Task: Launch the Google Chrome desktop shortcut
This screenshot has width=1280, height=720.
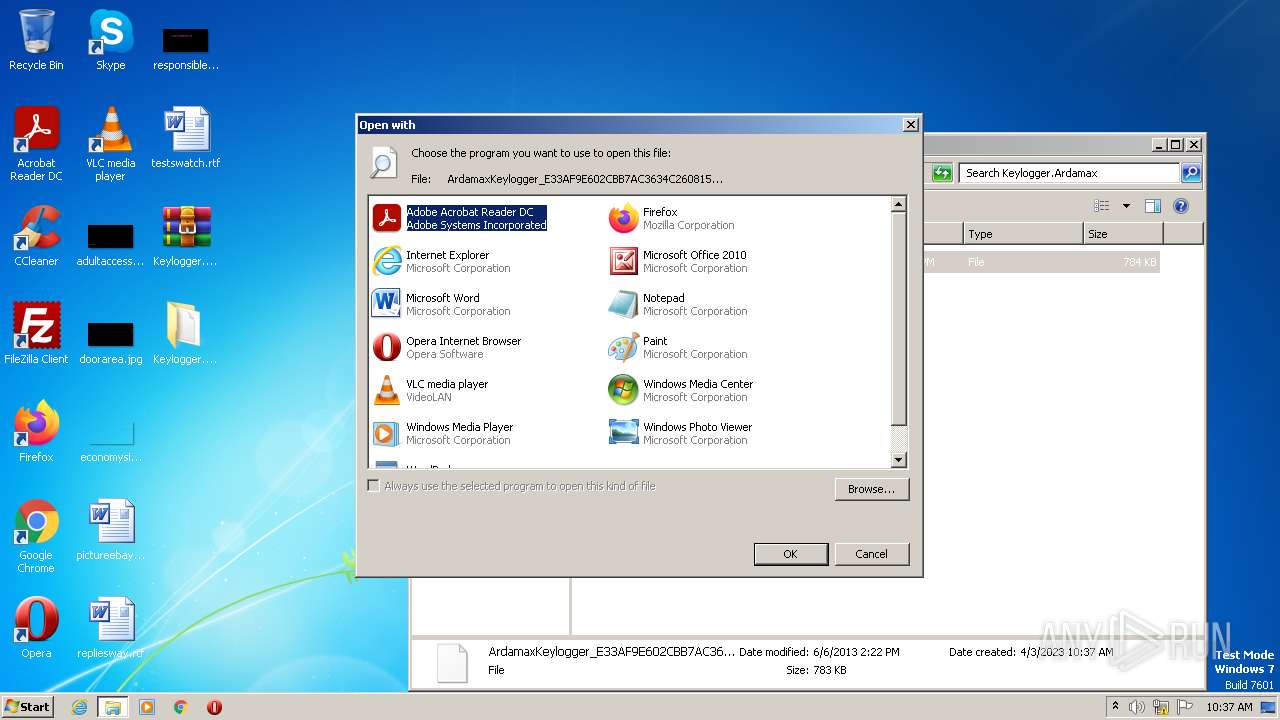Action: (x=36, y=536)
